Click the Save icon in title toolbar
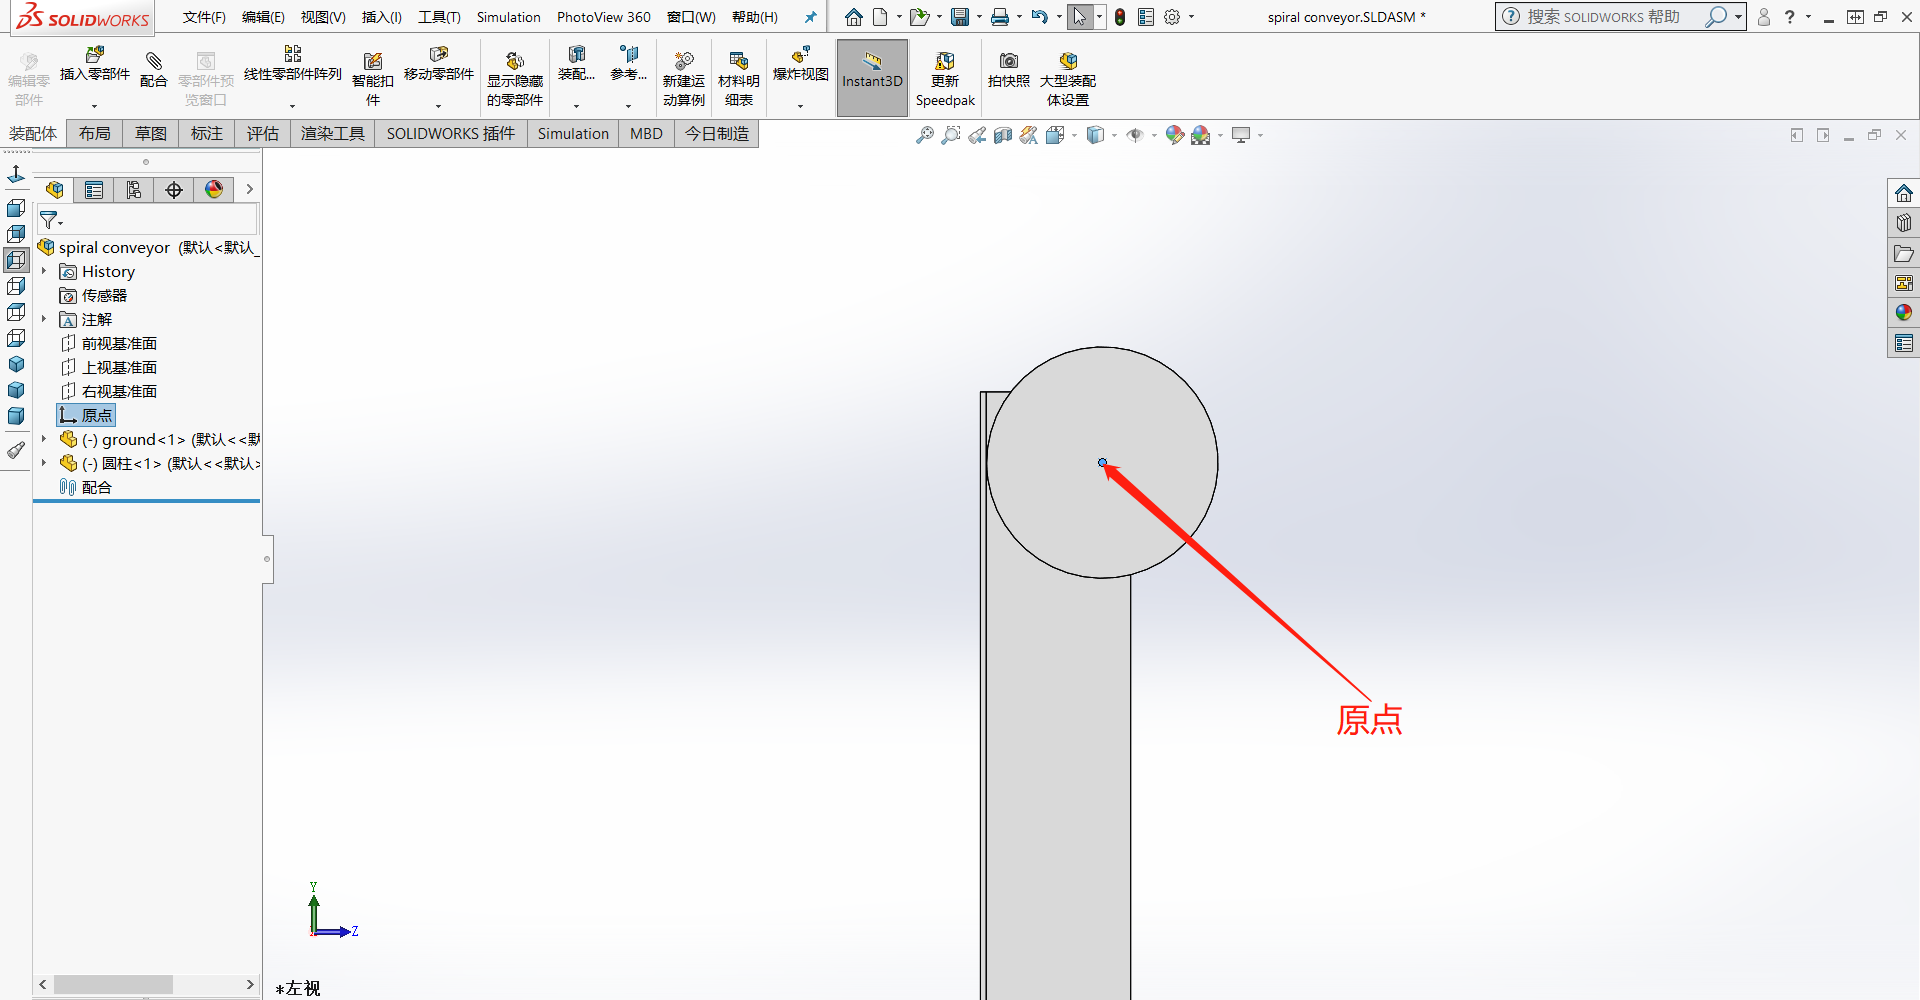1920x1000 pixels. 960,17
